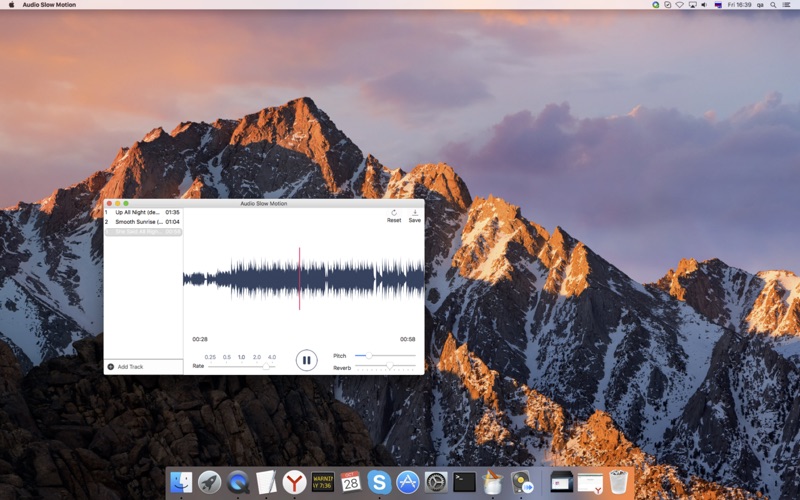
Task: Open the Audio Slow Motion menu
Action: click(49, 5)
